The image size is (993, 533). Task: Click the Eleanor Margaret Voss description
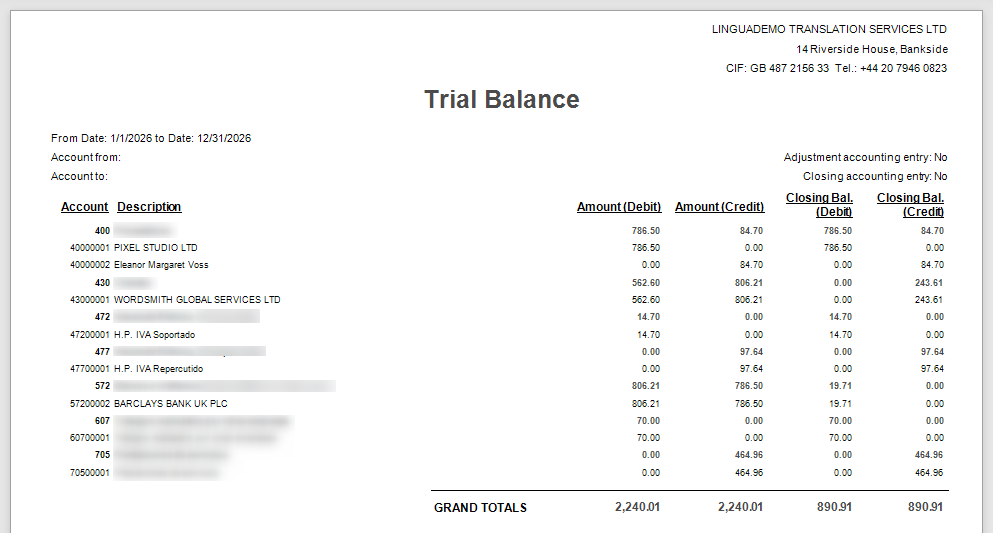tap(161, 265)
